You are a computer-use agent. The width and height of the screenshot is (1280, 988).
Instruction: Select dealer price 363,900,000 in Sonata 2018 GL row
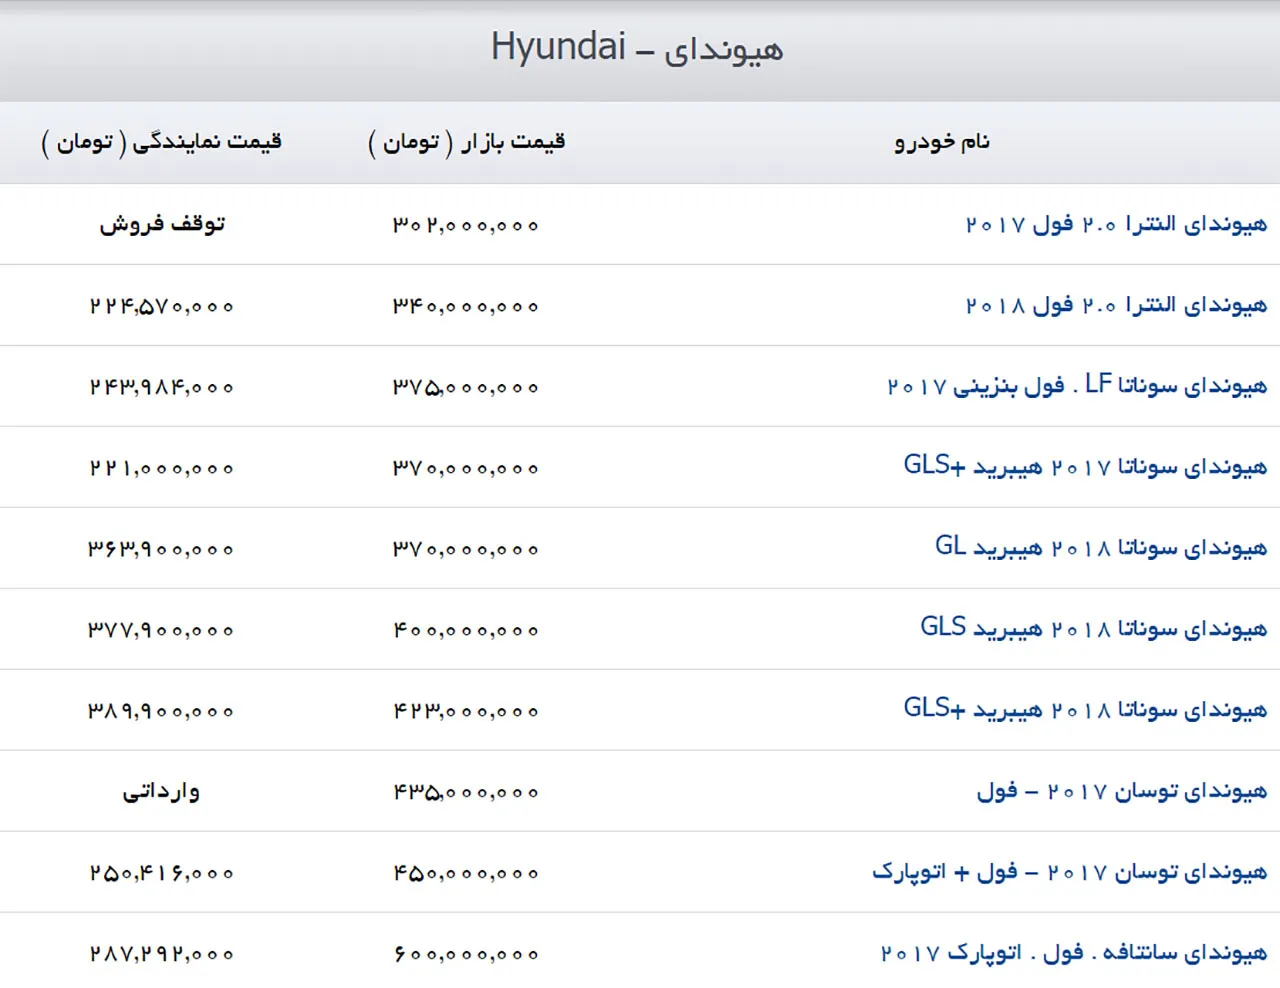point(161,550)
